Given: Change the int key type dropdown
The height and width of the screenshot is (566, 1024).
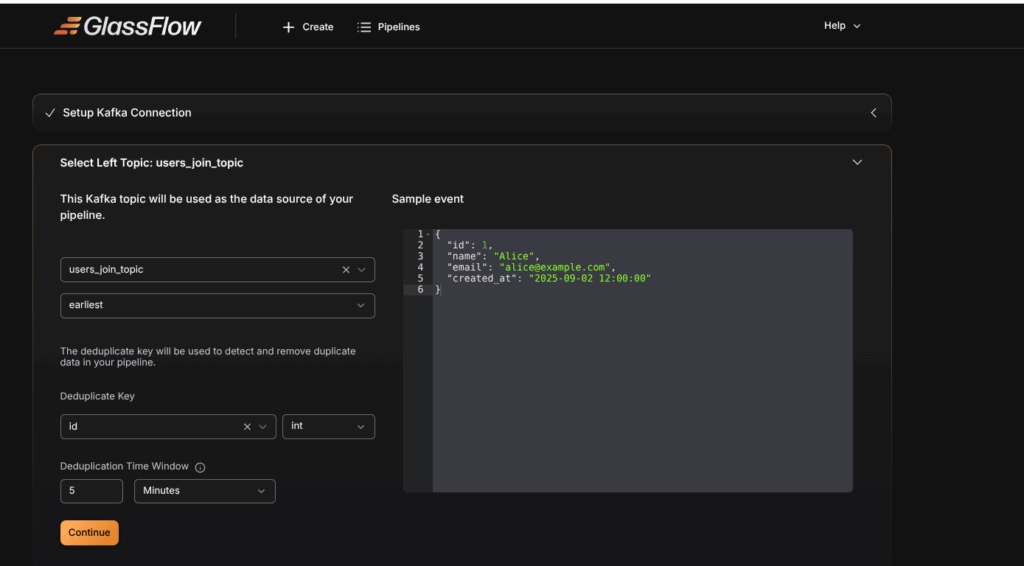Looking at the screenshot, I should click(x=328, y=427).
